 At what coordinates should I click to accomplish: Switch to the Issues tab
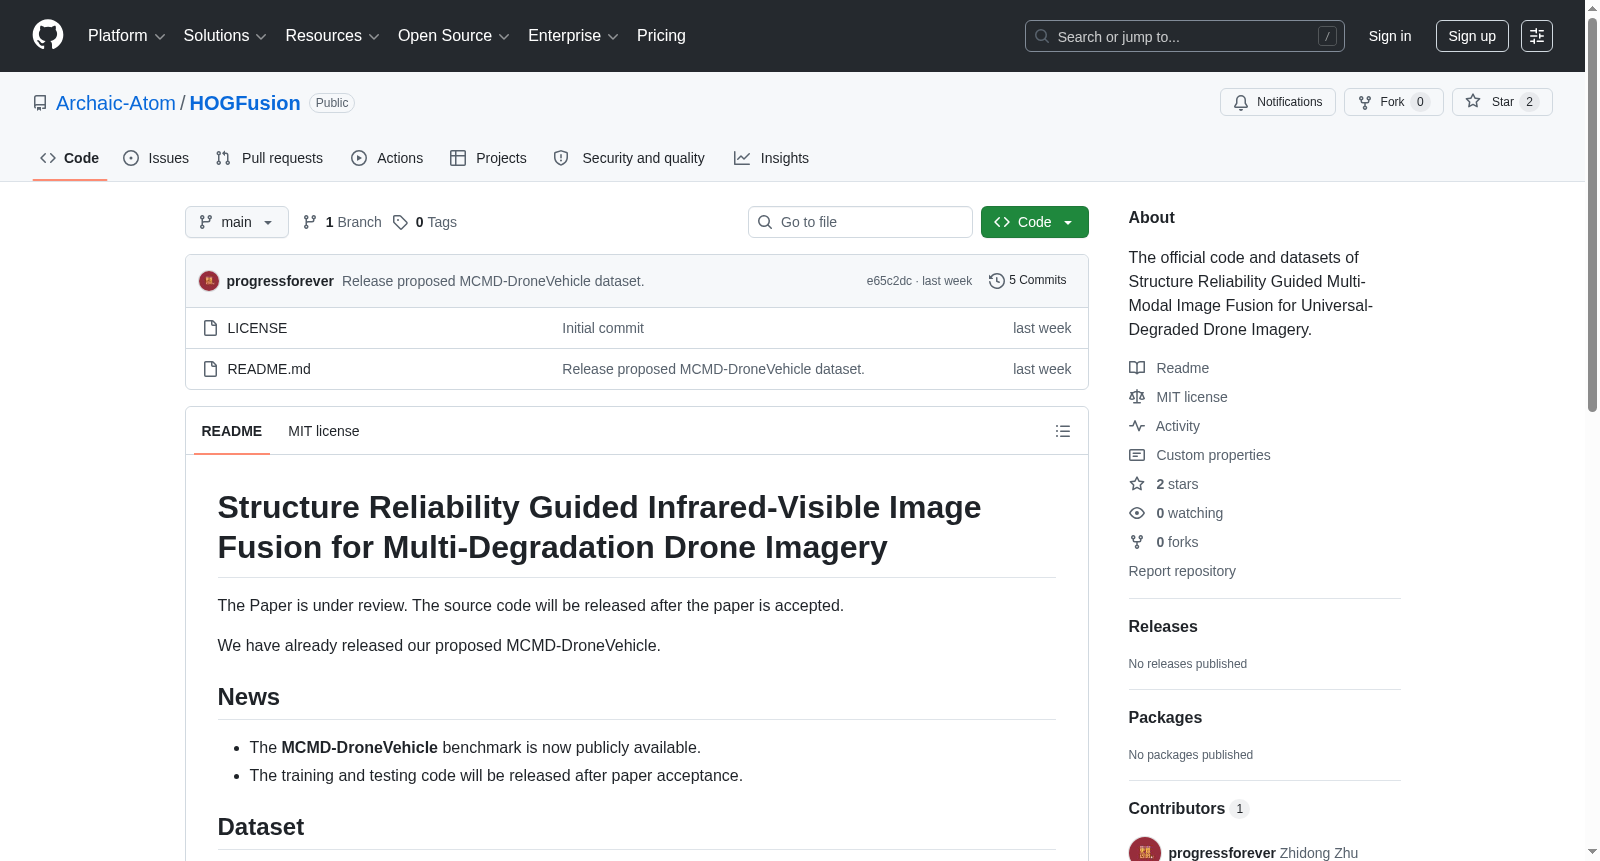click(x=156, y=158)
